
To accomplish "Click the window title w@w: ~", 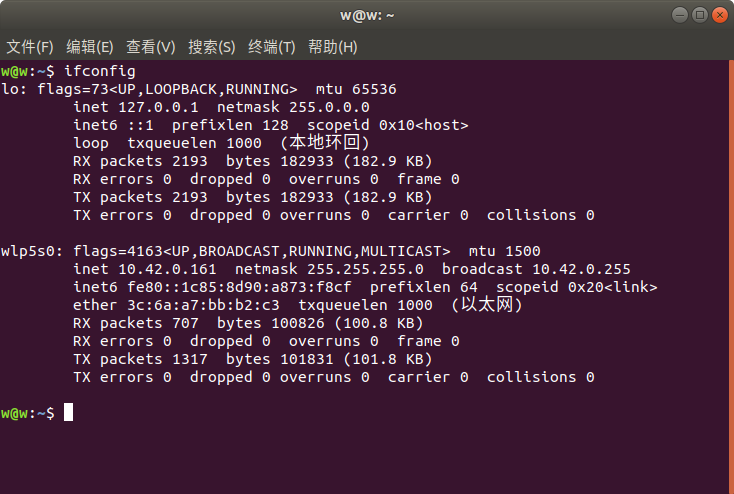I will pos(367,15).
